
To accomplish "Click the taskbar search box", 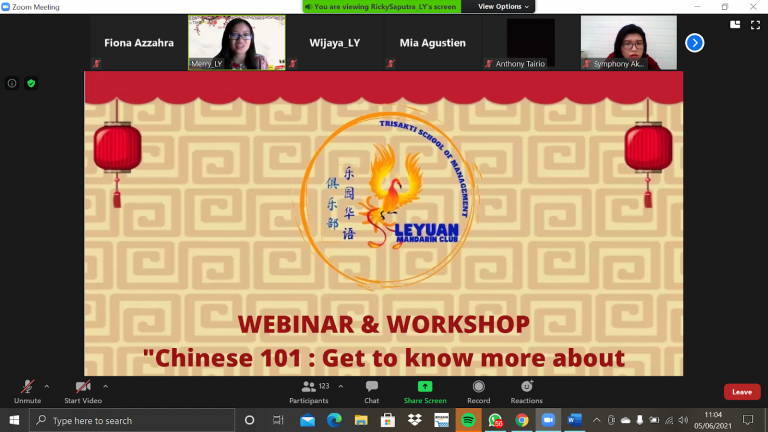I will [132, 420].
